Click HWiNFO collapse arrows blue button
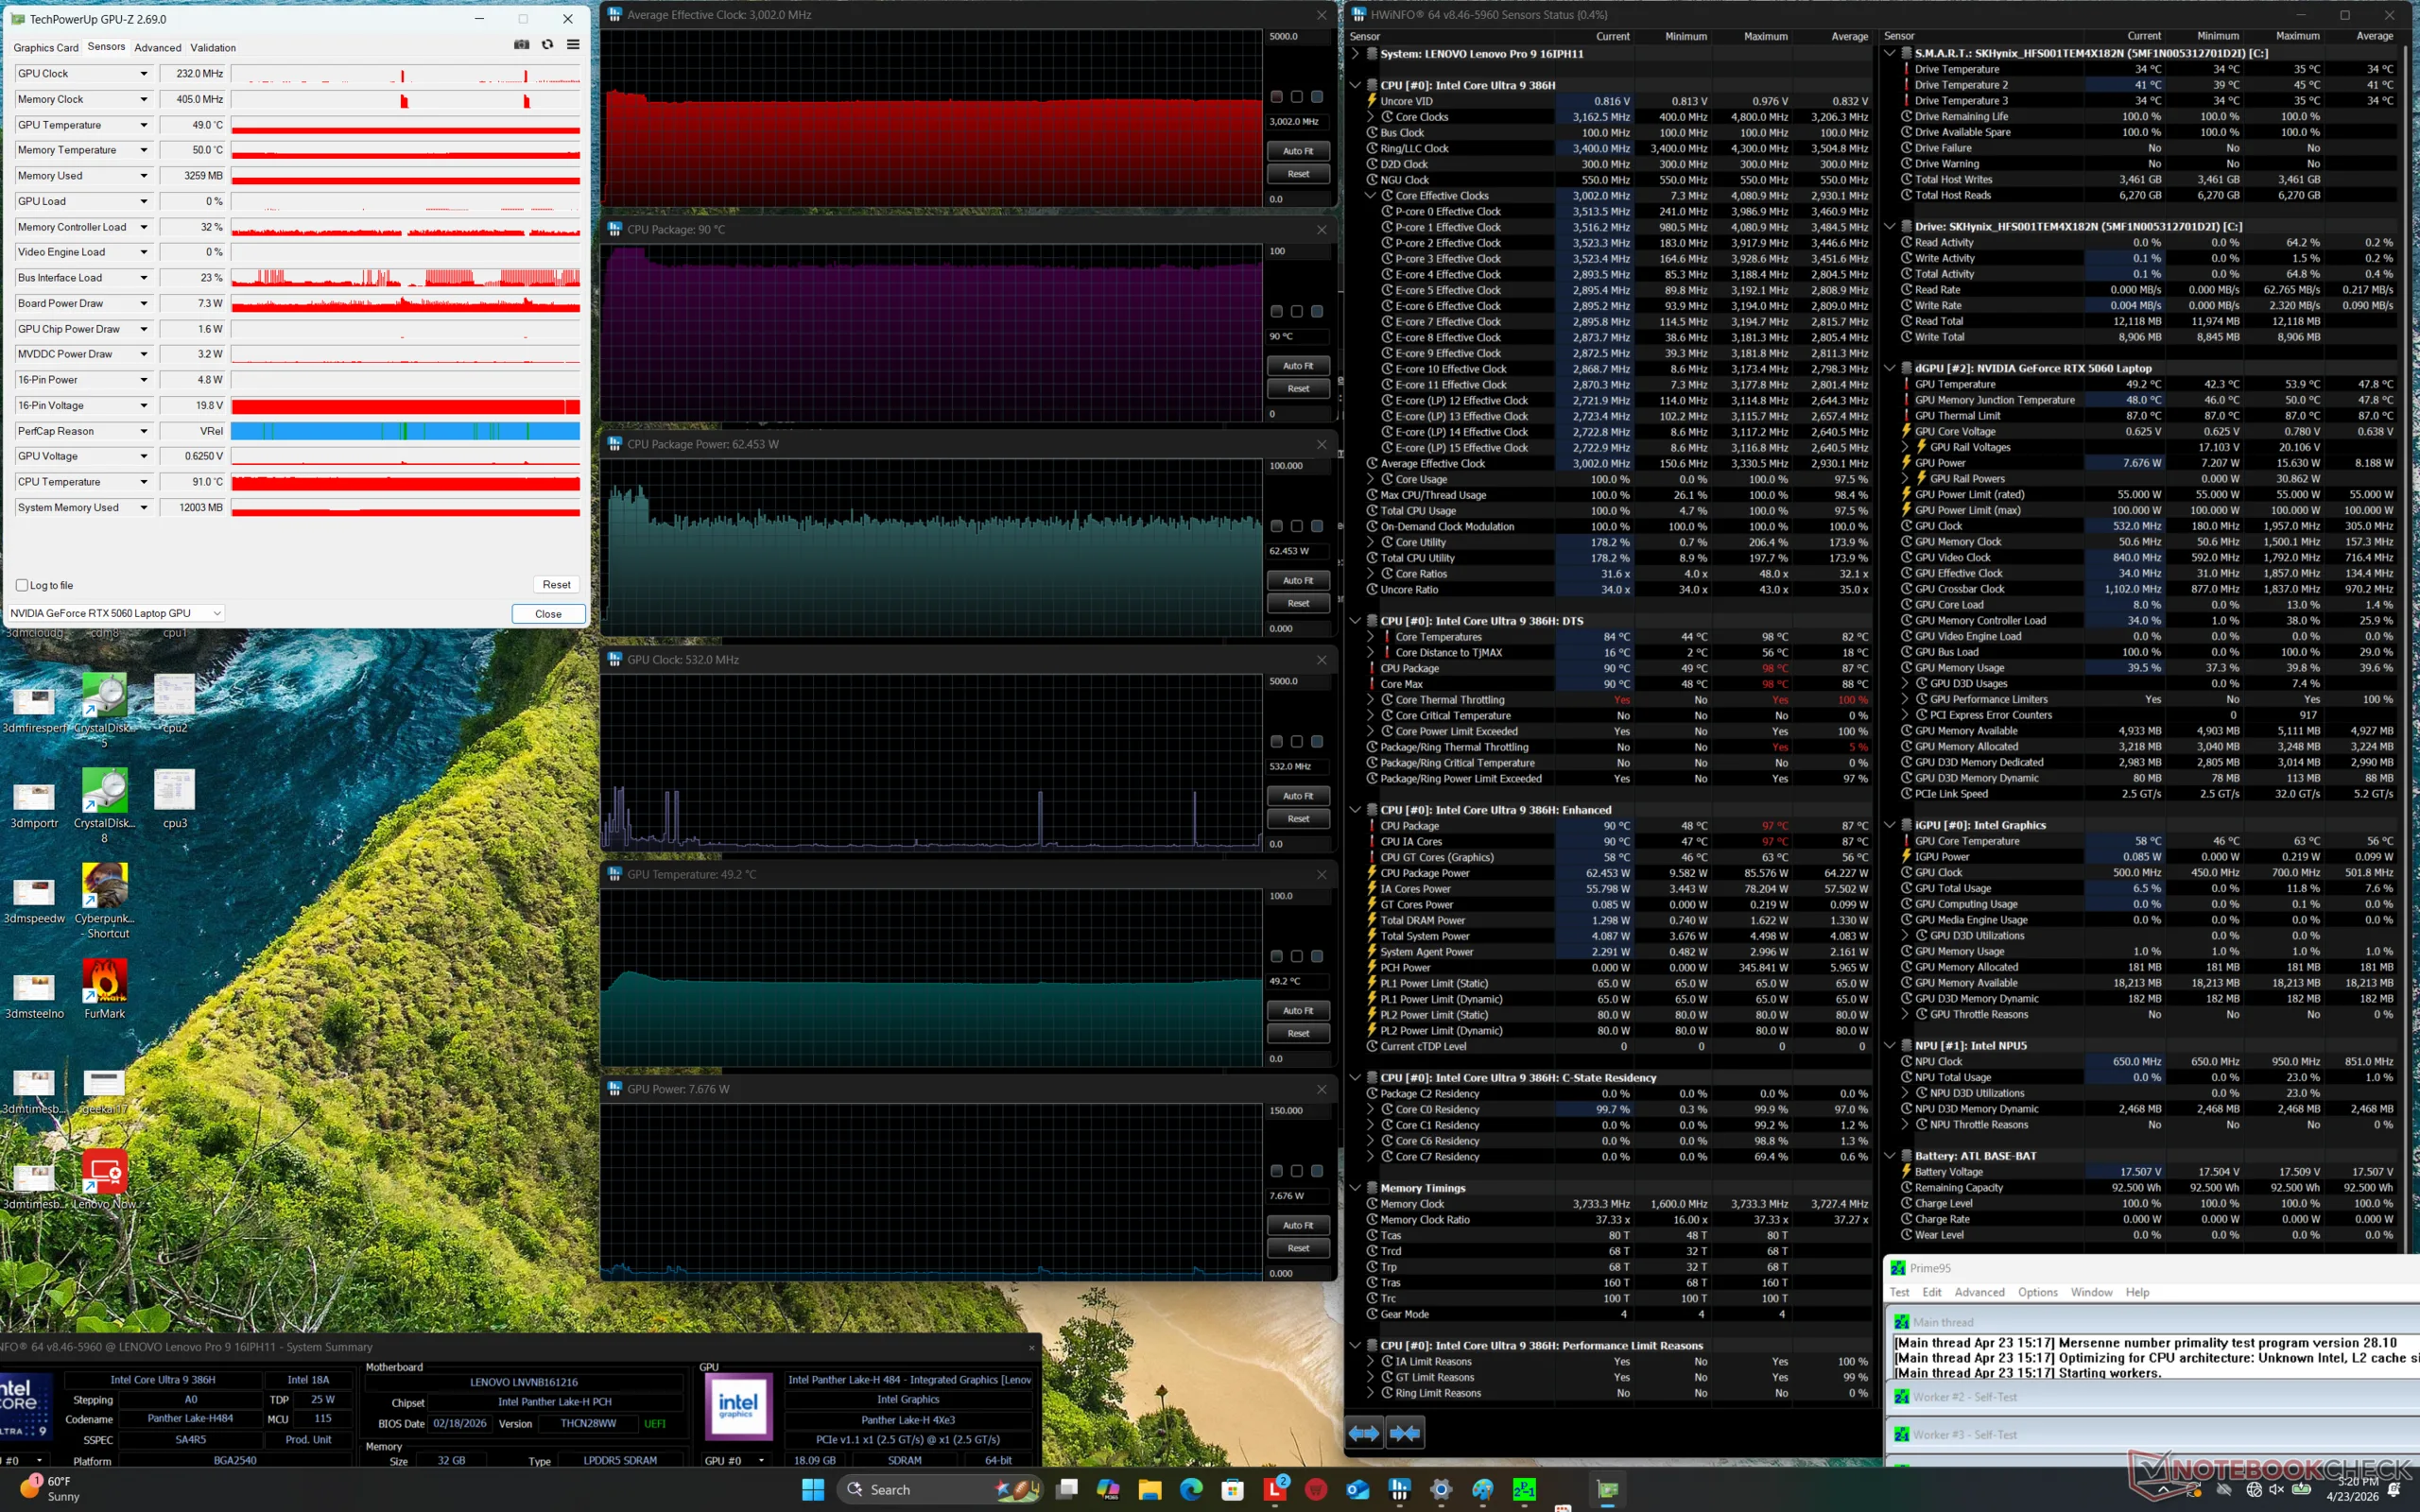 point(1405,1433)
